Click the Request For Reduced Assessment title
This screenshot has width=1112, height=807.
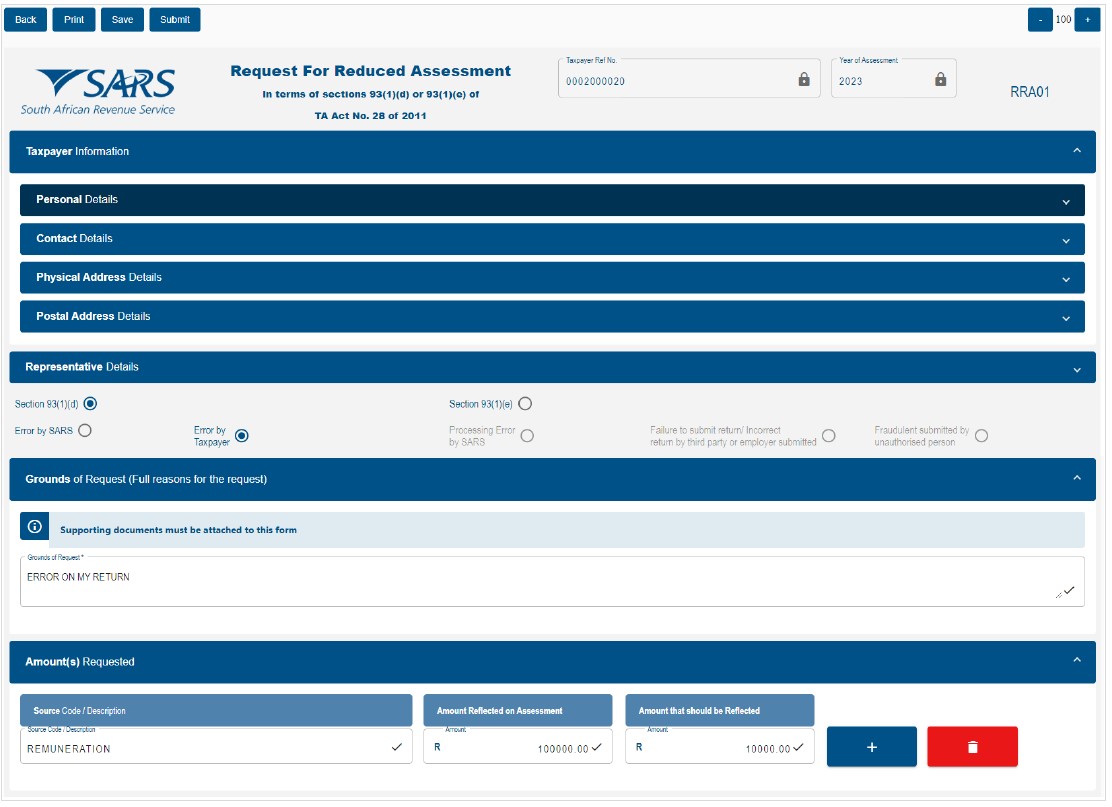click(371, 71)
